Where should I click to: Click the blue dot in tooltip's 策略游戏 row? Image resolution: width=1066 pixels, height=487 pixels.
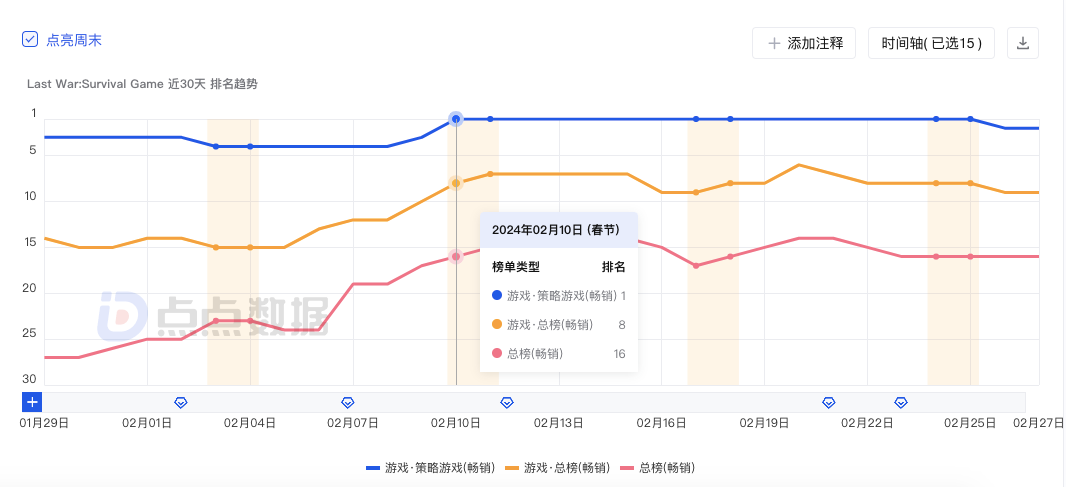coord(497,295)
